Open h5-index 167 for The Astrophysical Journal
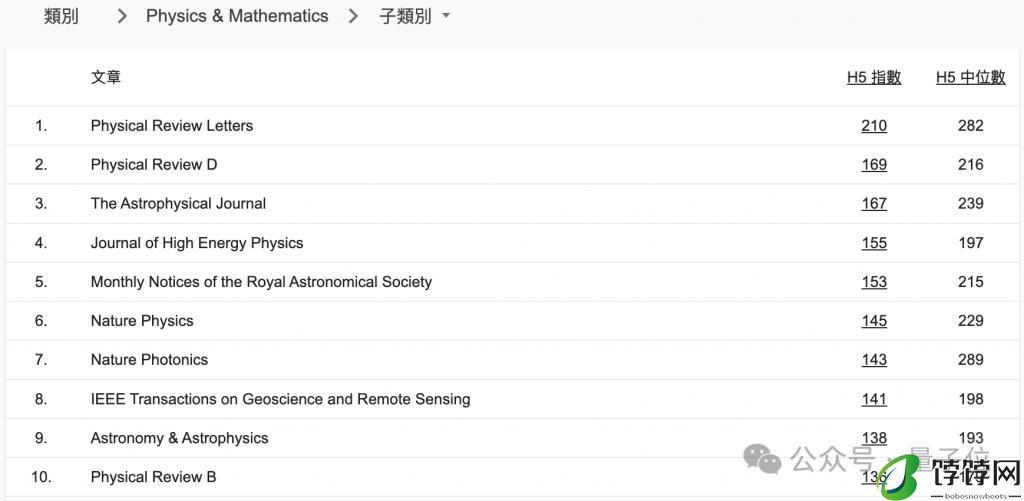 pyautogui.click(x=874, y=204)
